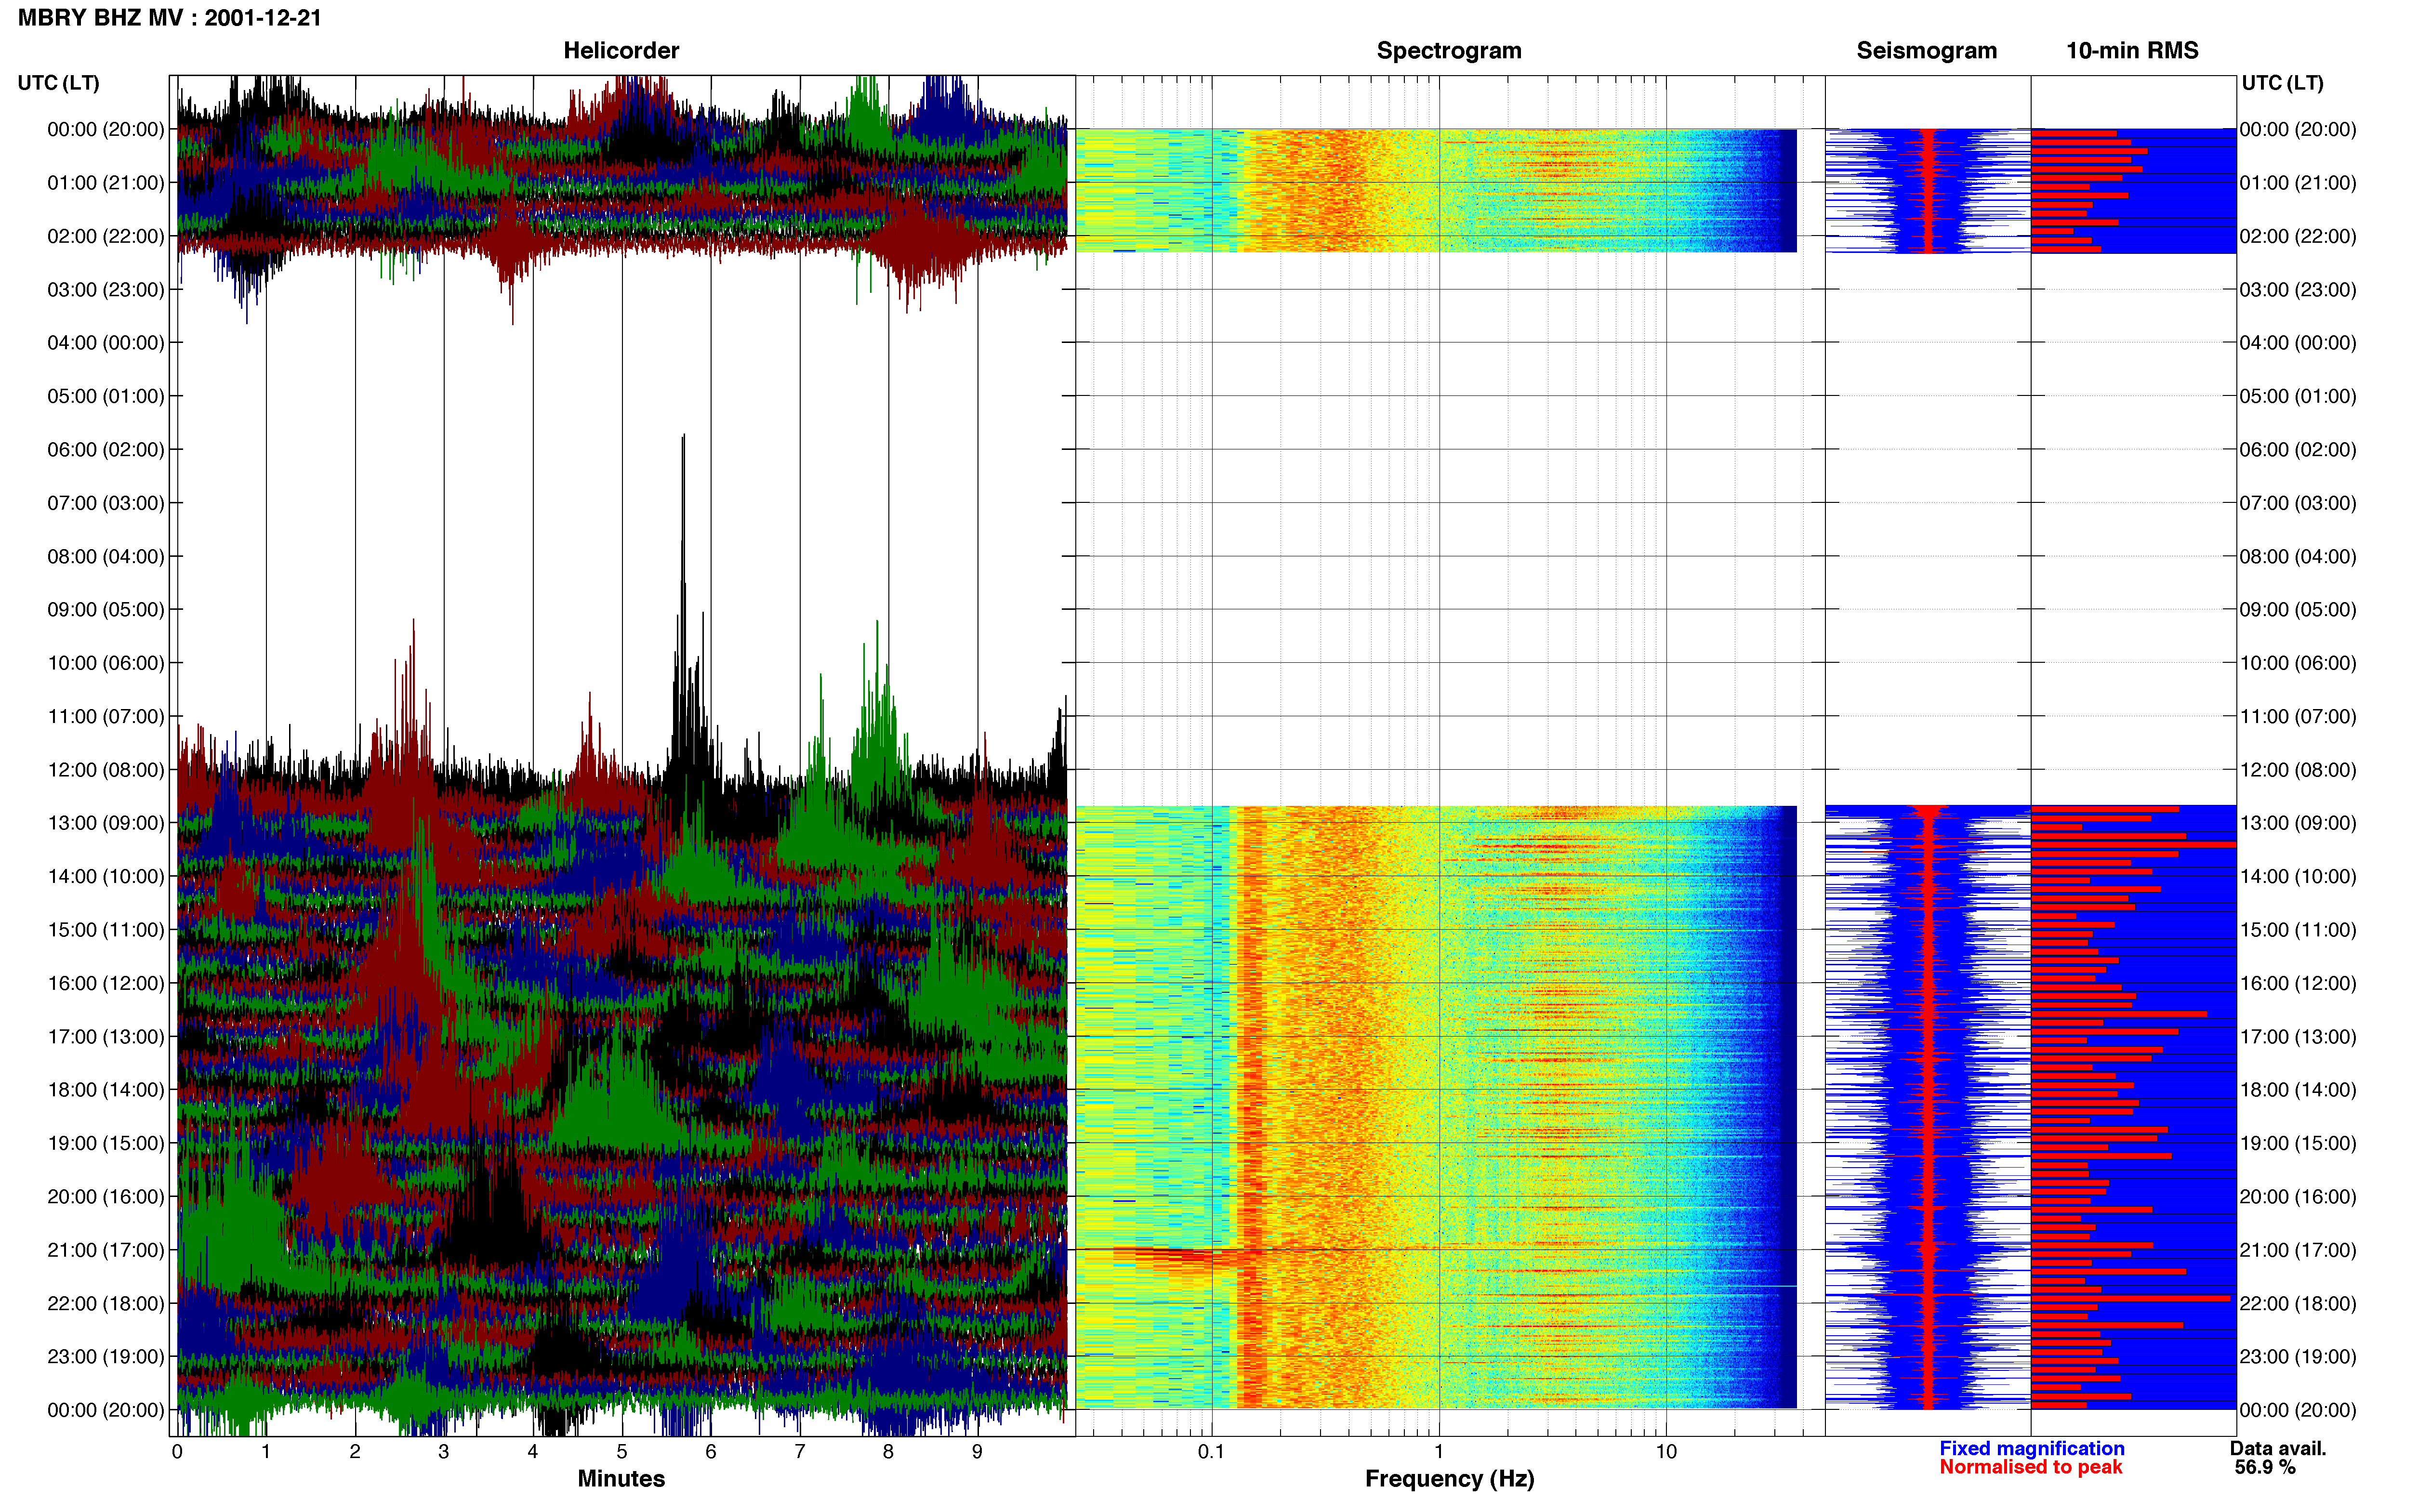Viewport: 2418px width, 1512px height.
Task: Click the right '19:00 (15:00)' time label
Action: tap(2297, 1143)
